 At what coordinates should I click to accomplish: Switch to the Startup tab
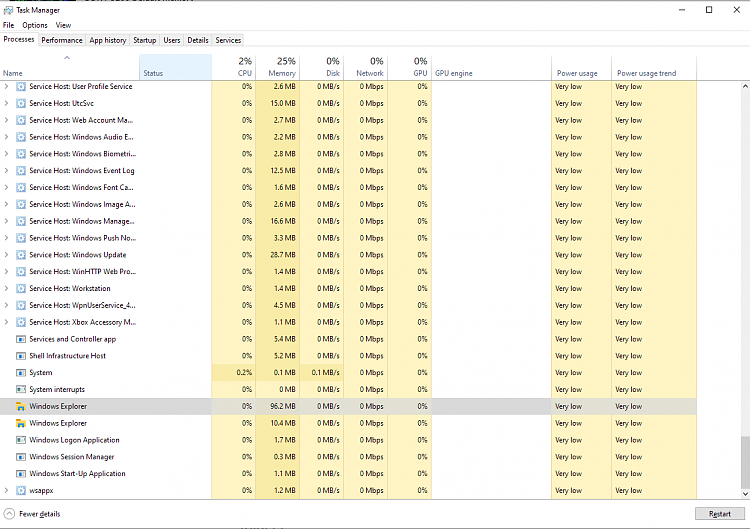tap(144, 40)
